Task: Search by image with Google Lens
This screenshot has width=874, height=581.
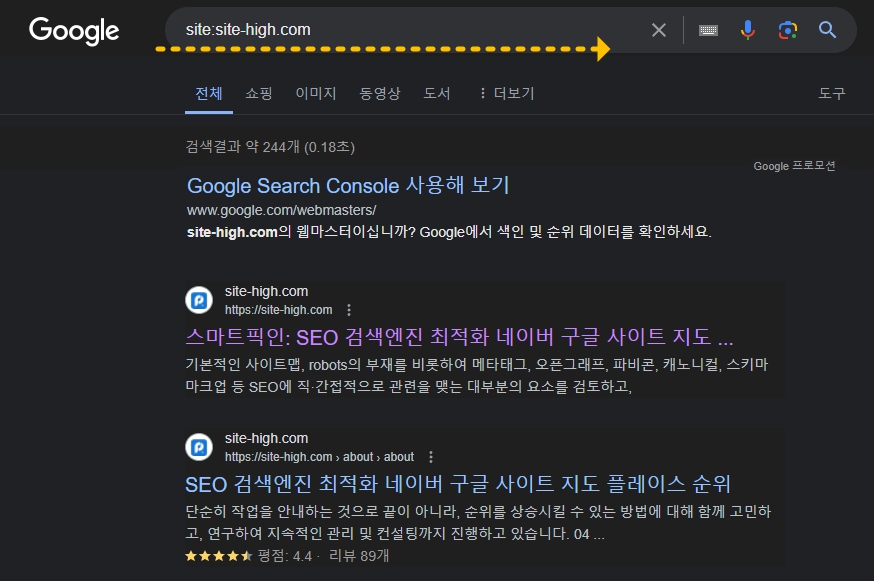Action: coord(788,30)
